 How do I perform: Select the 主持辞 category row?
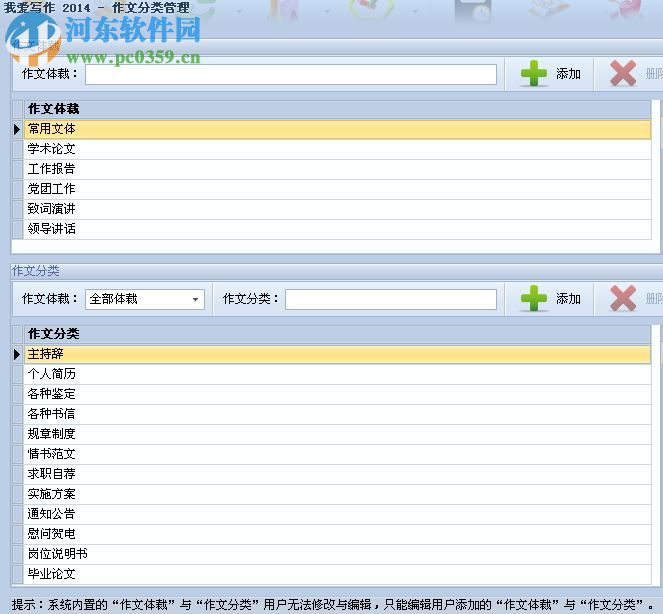[337, 354]
